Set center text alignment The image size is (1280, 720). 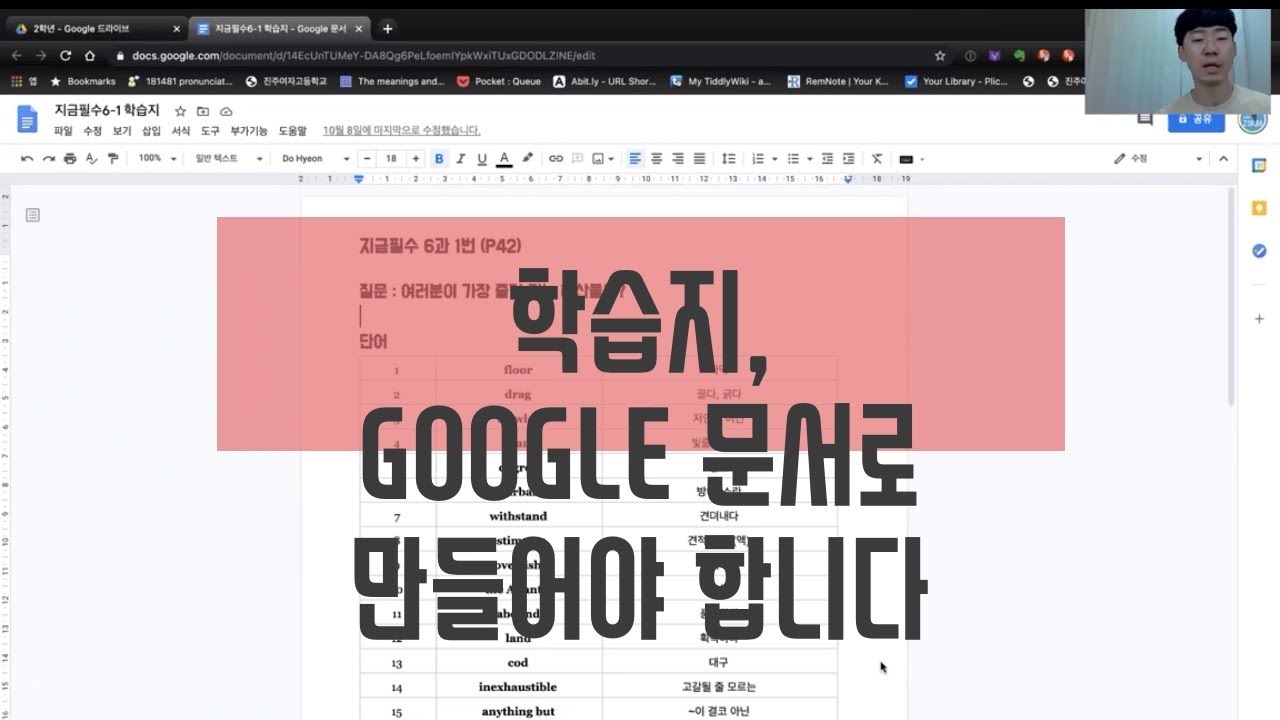pyautogui.click(x=657, y=158)
